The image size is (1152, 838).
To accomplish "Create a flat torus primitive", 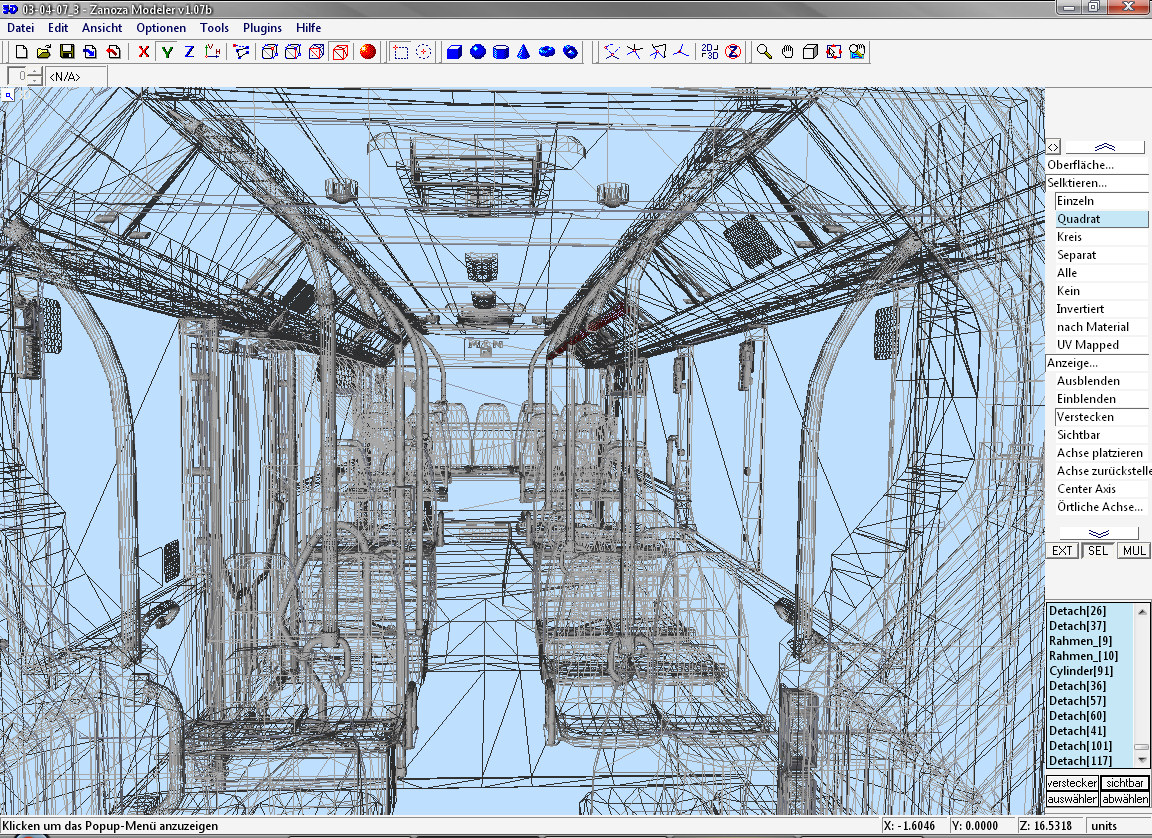I will point(547,51).
